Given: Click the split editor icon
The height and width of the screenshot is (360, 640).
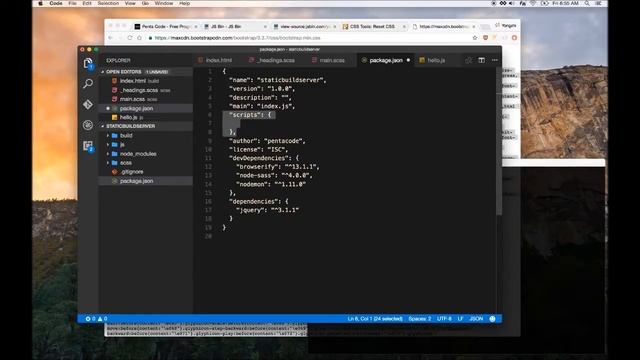Looking at the screenshot, I should click(482, 60).
